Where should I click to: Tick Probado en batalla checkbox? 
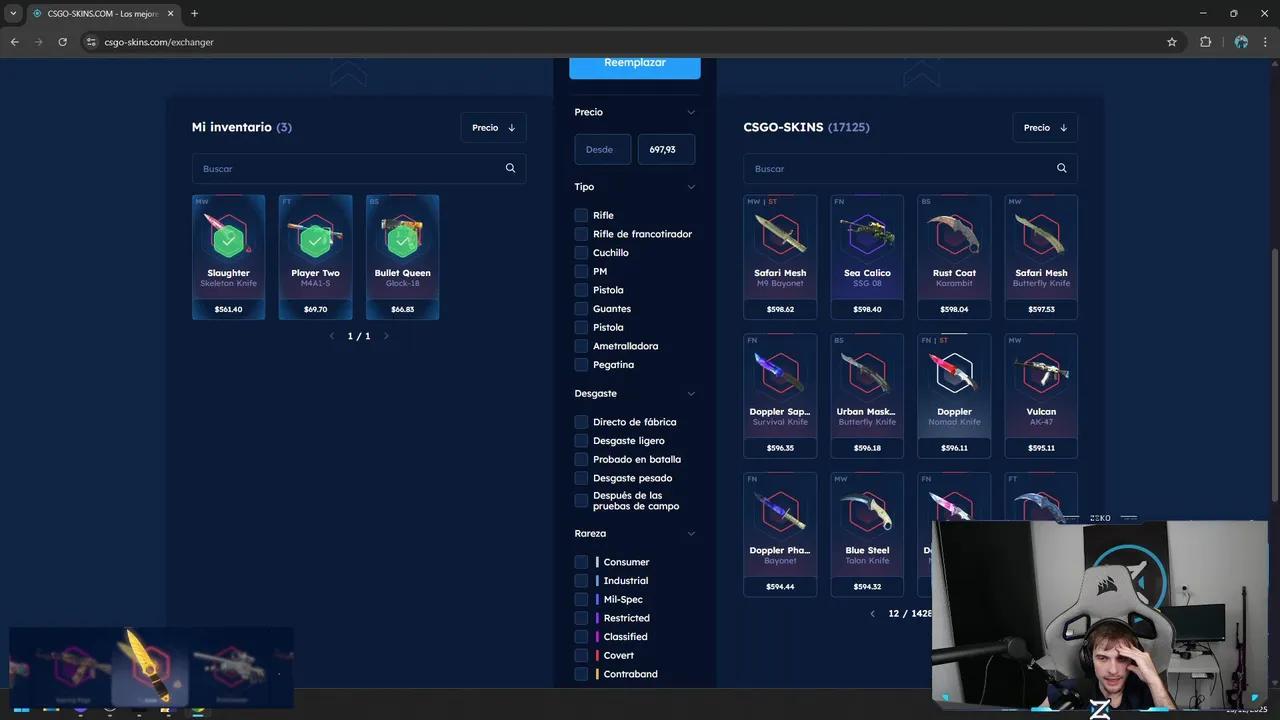(x=581, y=460)
